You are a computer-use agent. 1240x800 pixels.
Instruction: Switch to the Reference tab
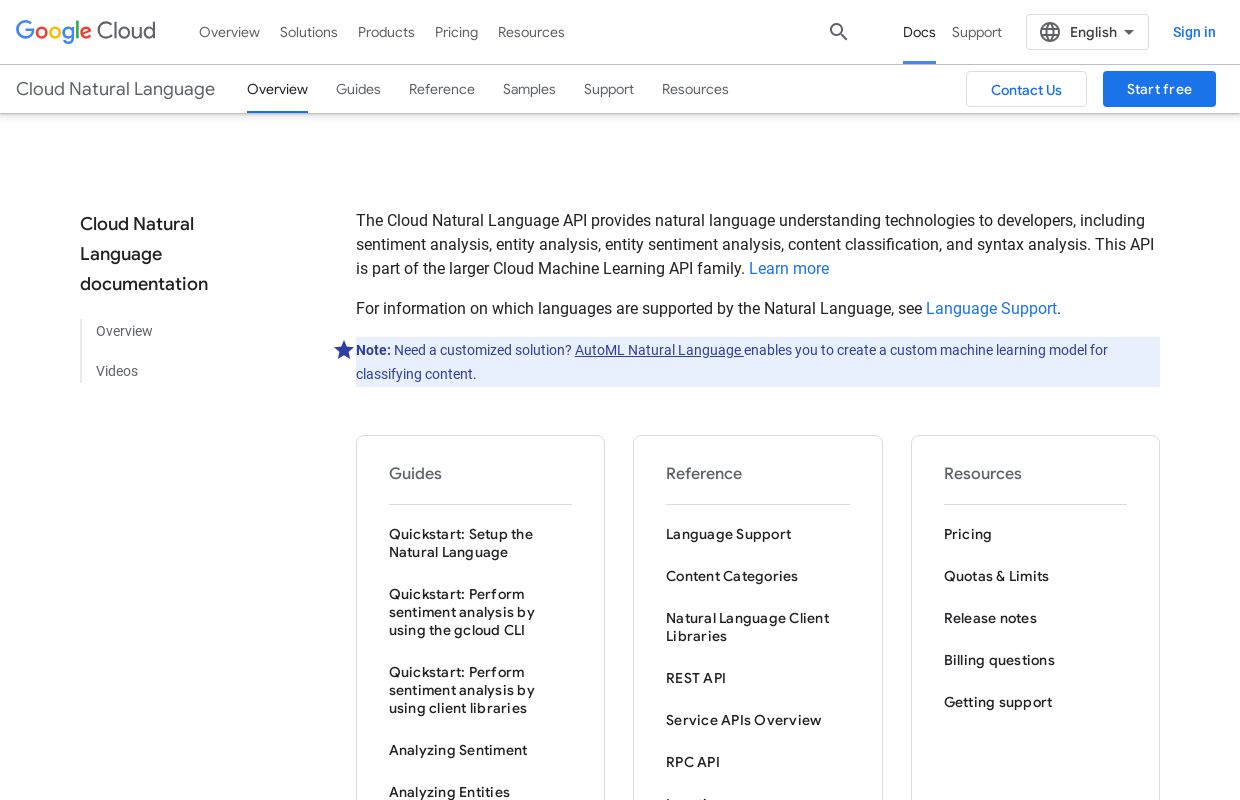442,89
